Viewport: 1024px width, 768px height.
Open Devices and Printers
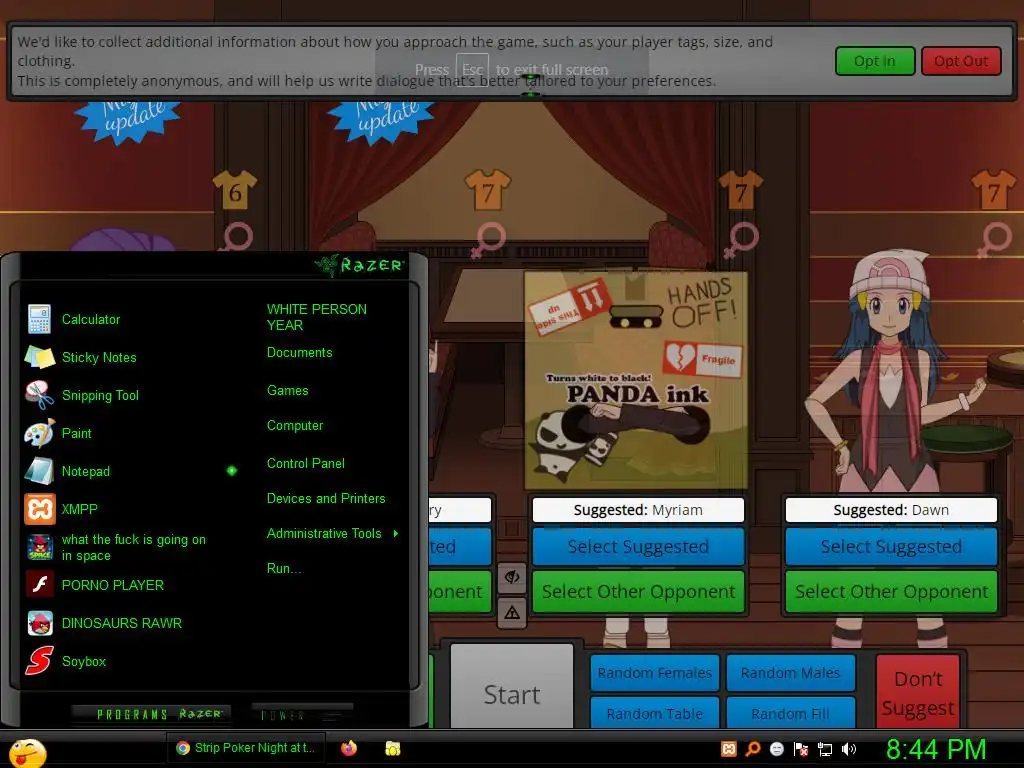[x=326, y=499]
